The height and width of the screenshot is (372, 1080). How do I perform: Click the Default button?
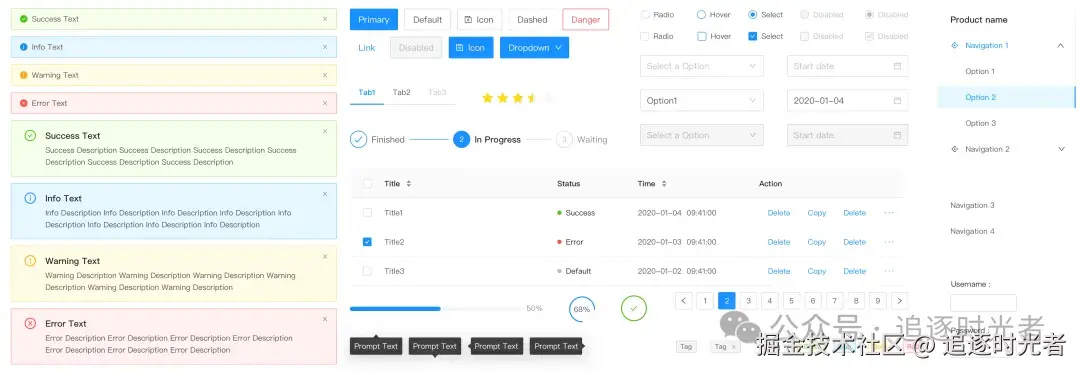(428, 19)
